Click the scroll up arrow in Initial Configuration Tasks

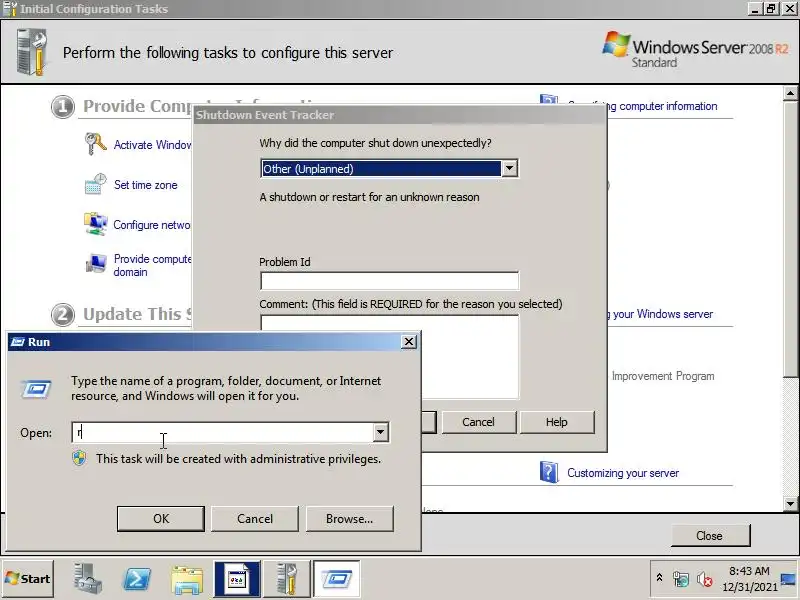coord(790,93)
